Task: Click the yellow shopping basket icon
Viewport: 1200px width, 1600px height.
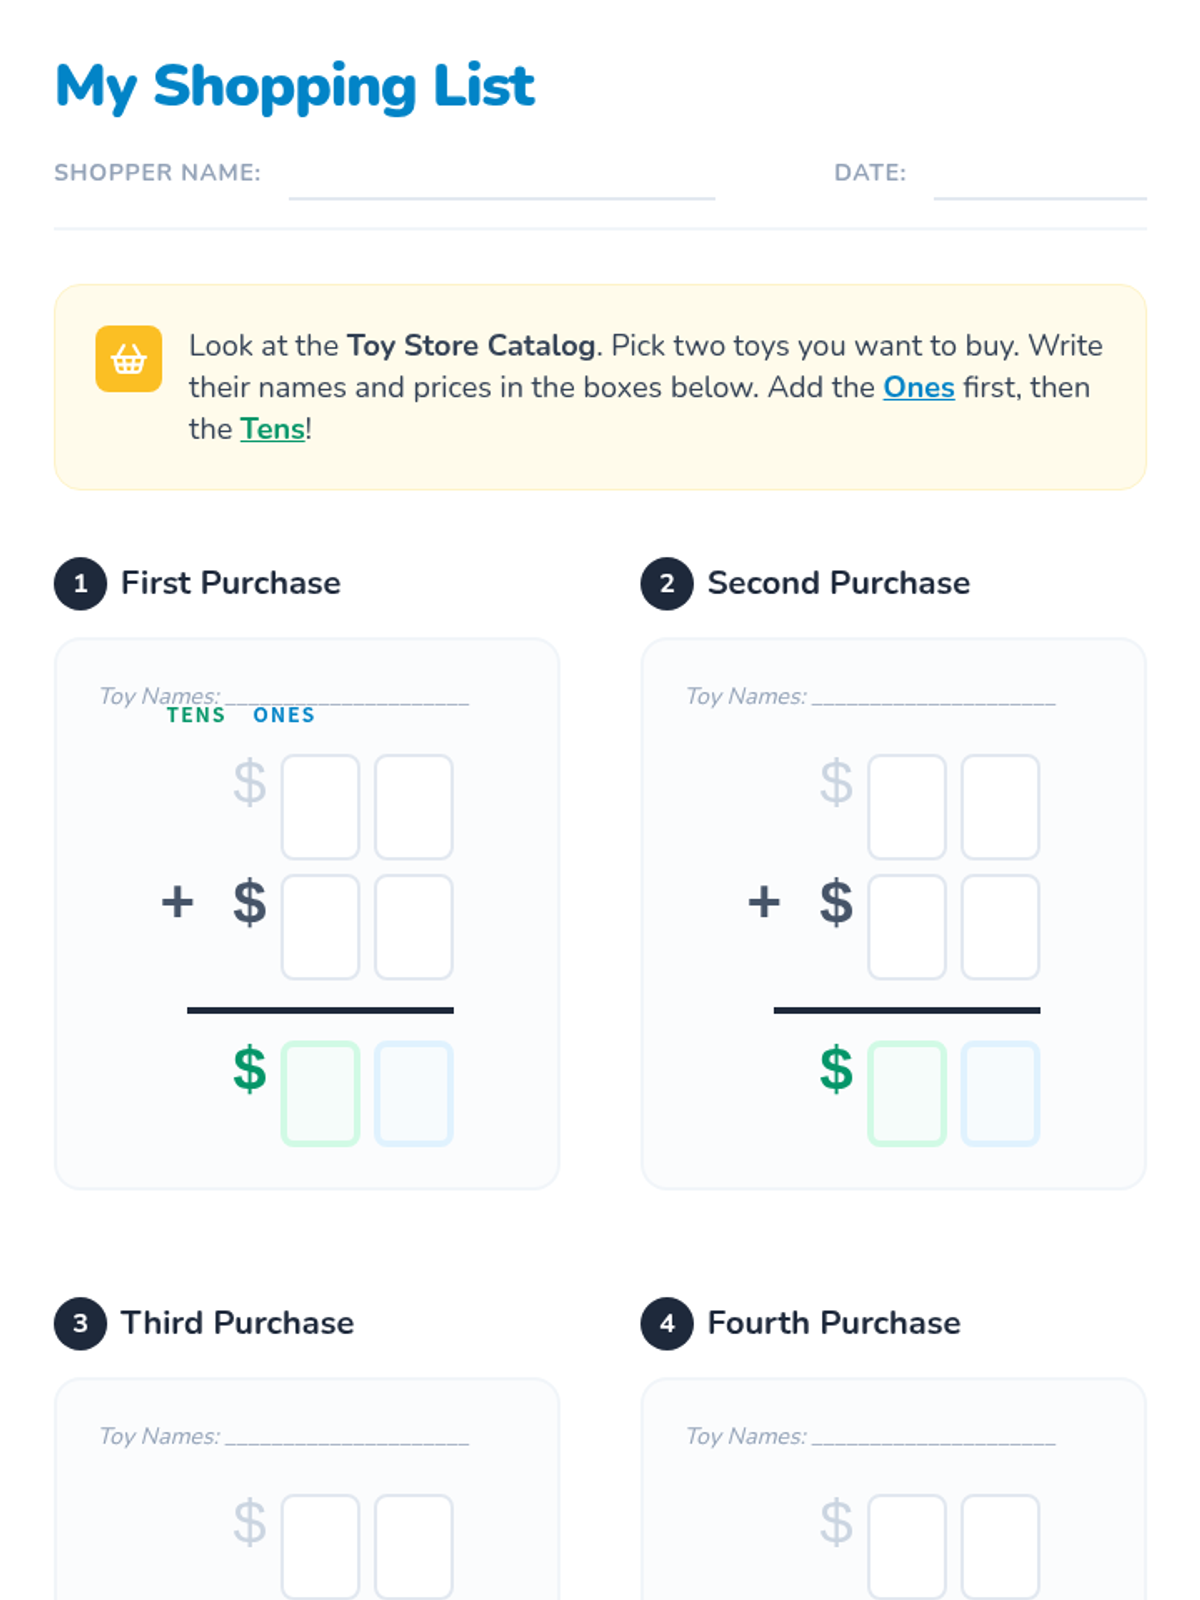Action: tap(129, 358)
